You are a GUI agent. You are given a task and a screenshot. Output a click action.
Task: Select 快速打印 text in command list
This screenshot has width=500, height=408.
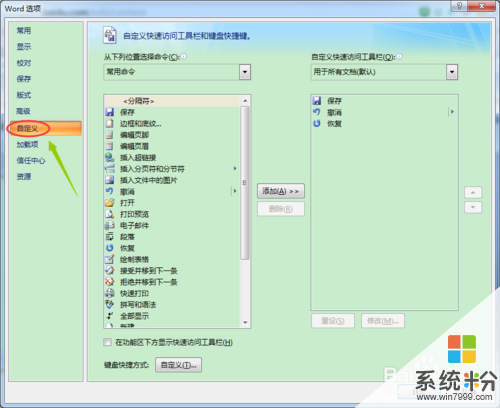click(x=134, y=293)
